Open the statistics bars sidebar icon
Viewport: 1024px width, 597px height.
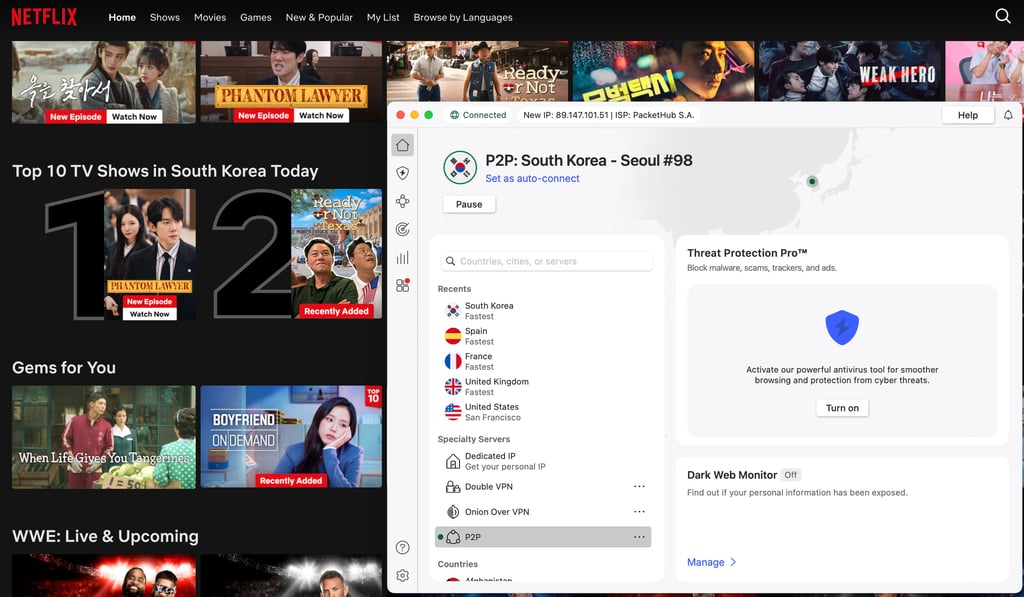tap(402, 257)
